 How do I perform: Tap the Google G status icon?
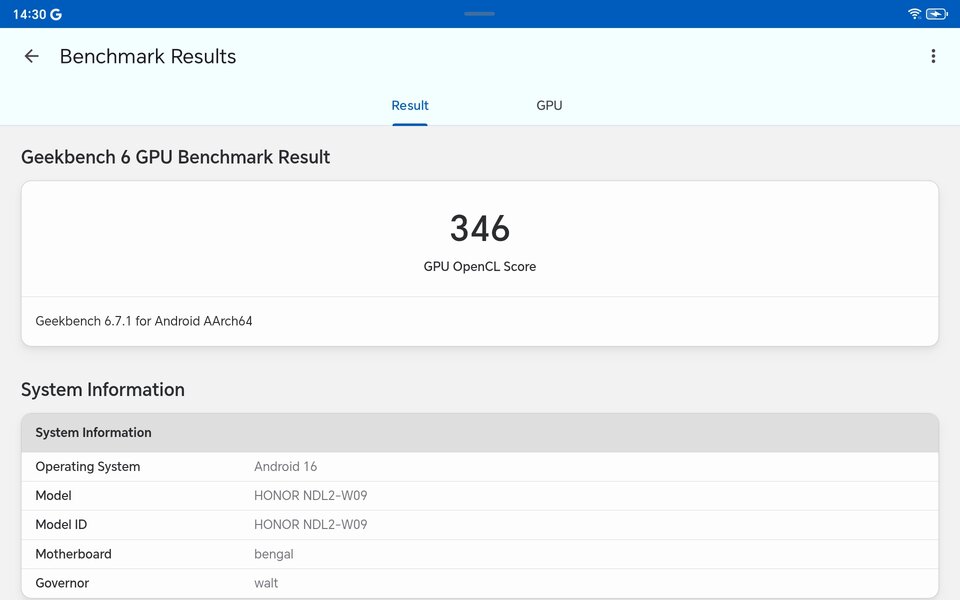56,14
